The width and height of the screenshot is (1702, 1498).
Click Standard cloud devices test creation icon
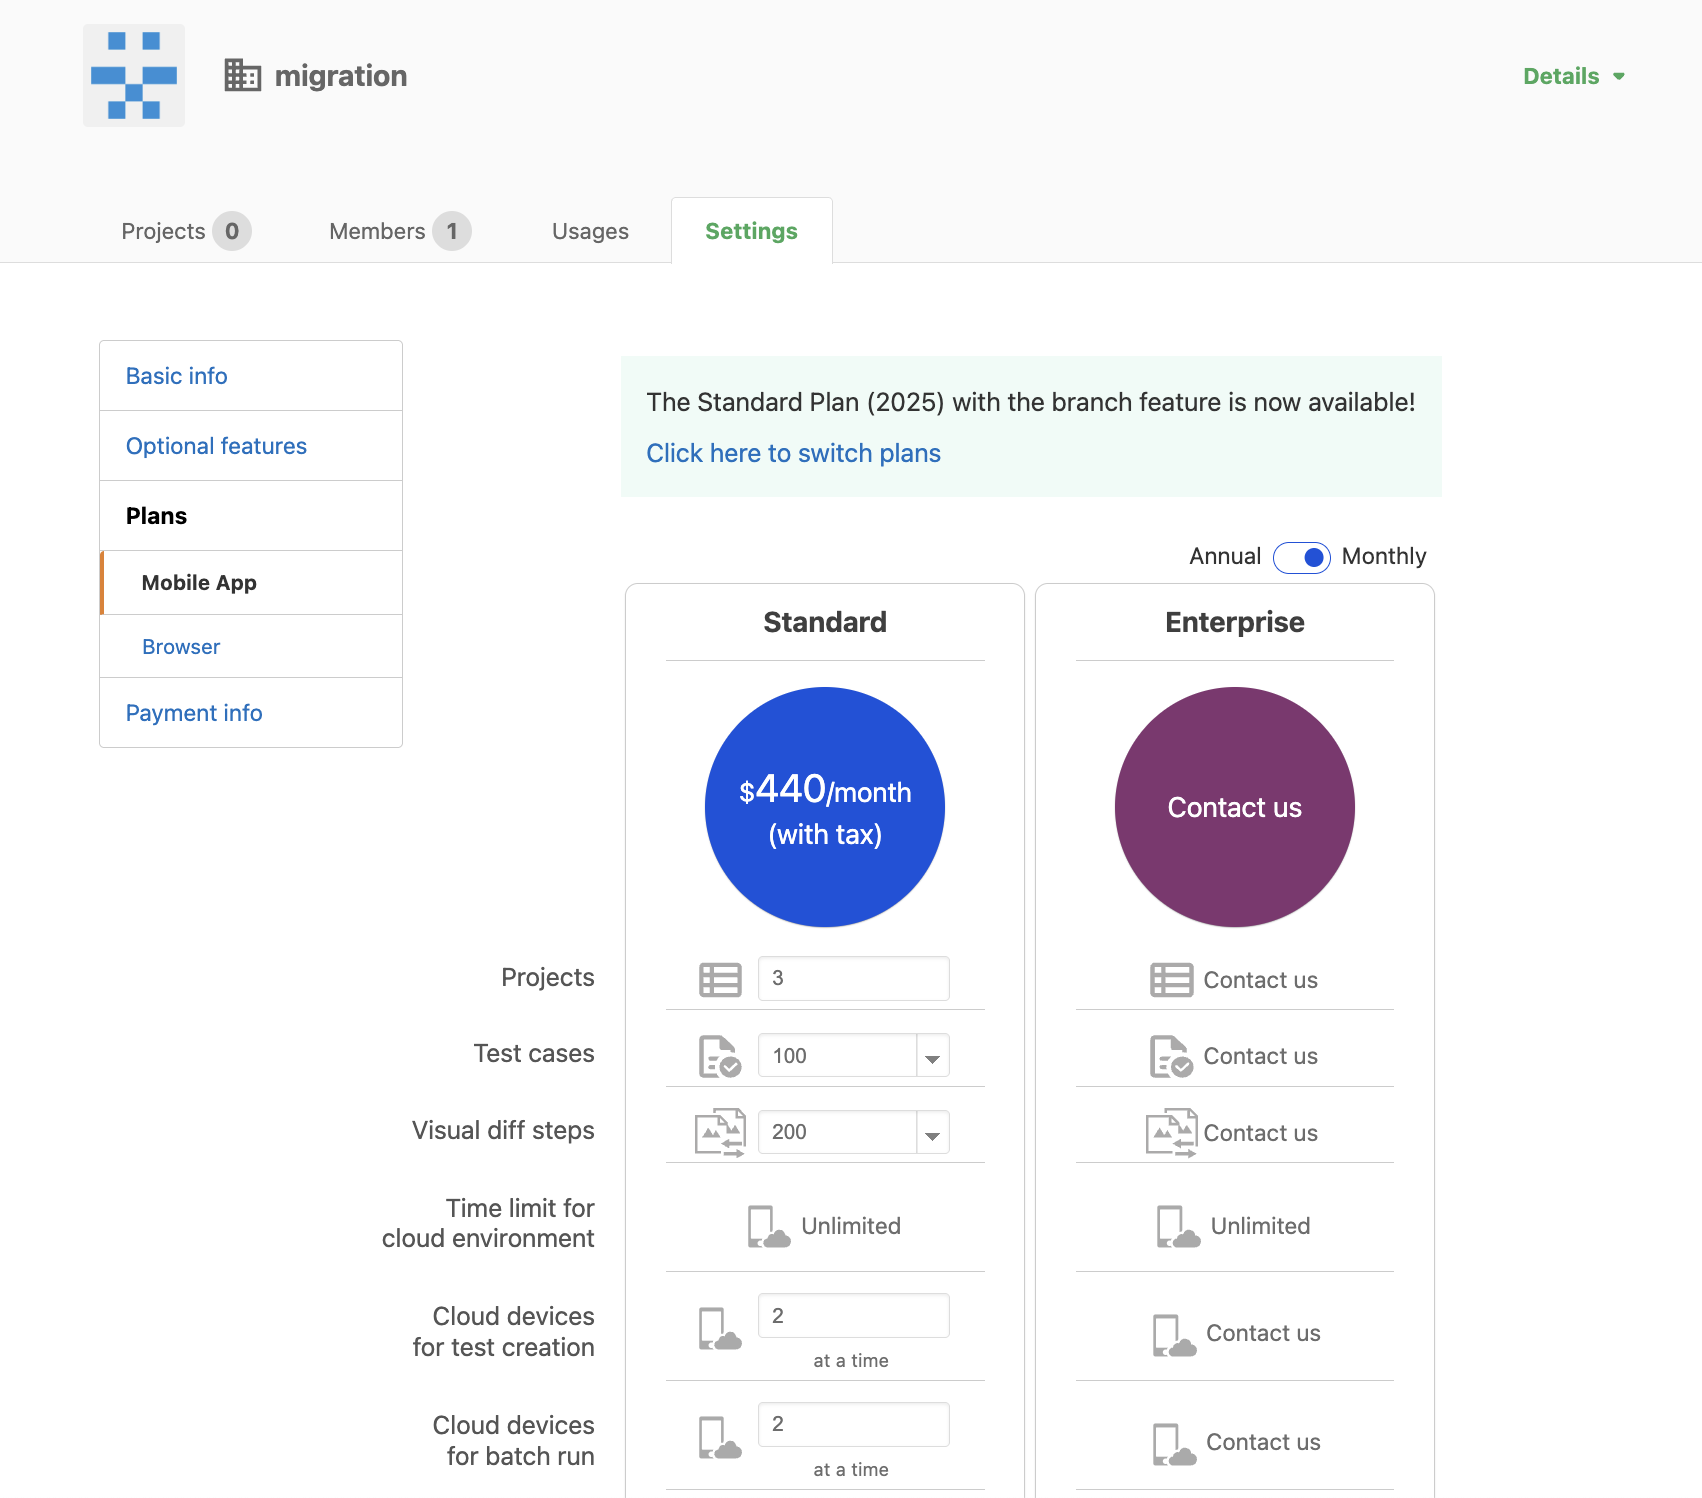(720, 1329)
